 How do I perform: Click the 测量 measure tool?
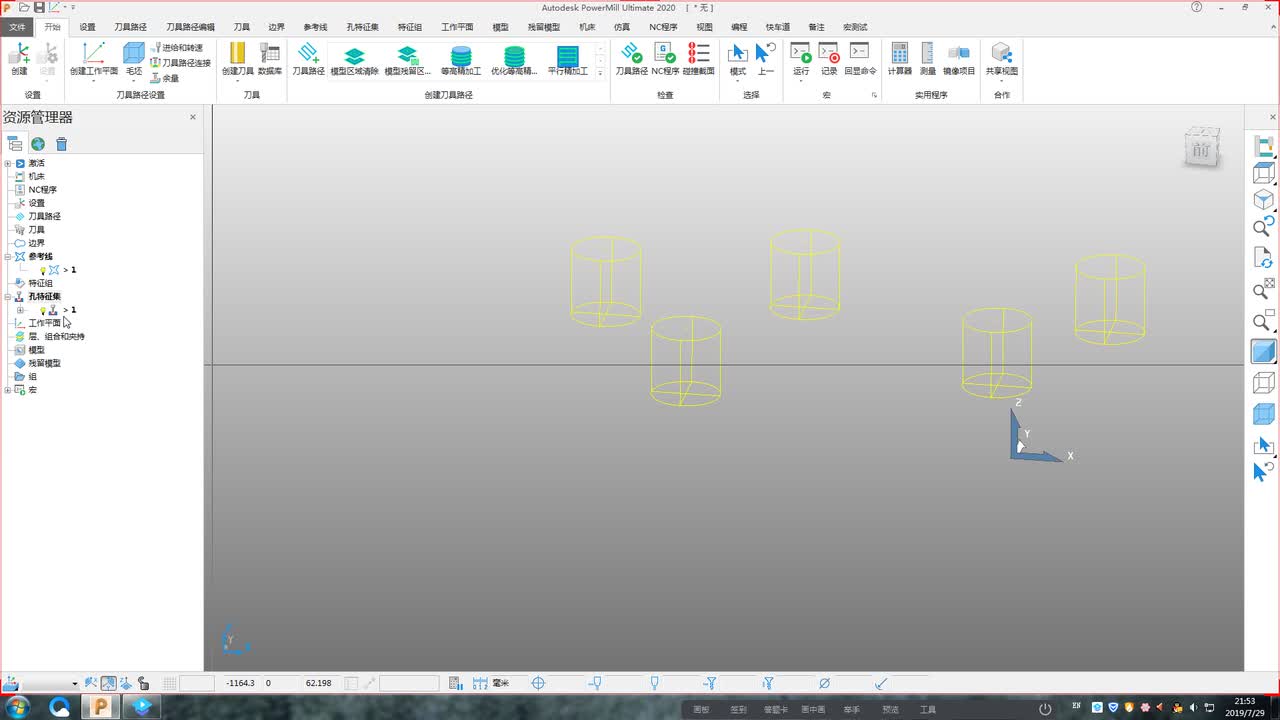tap(928, 59)
